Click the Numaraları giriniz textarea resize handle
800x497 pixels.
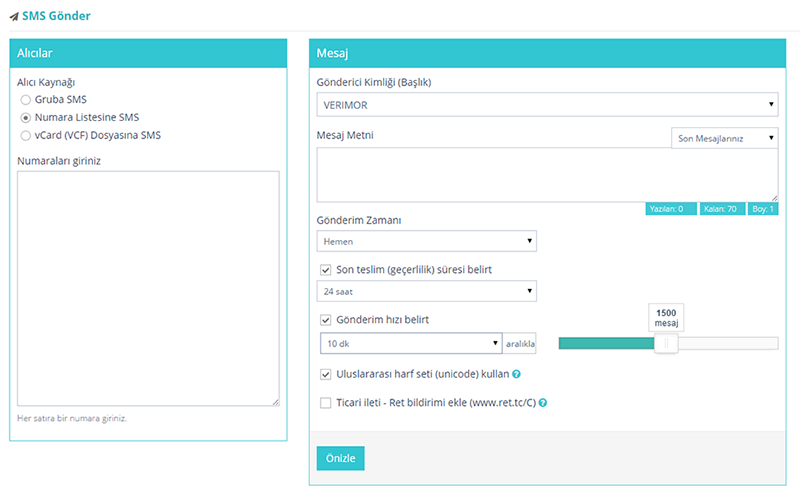(276, 402)
